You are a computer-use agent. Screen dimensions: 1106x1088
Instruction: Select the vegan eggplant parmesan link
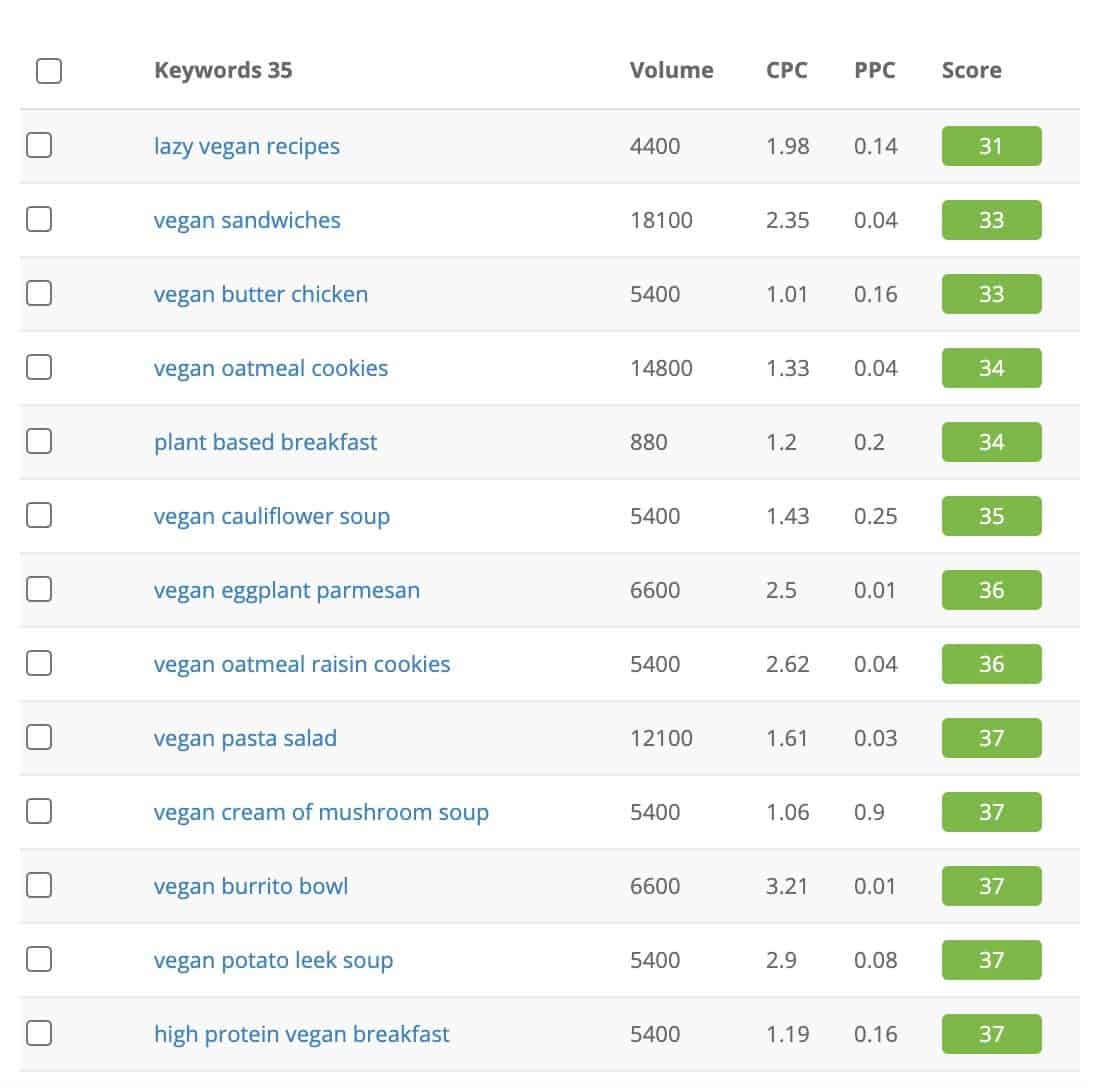coord(287,590)
